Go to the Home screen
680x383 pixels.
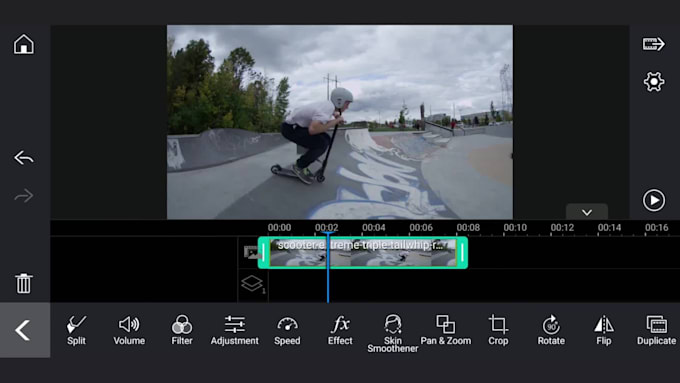(23, 44)
